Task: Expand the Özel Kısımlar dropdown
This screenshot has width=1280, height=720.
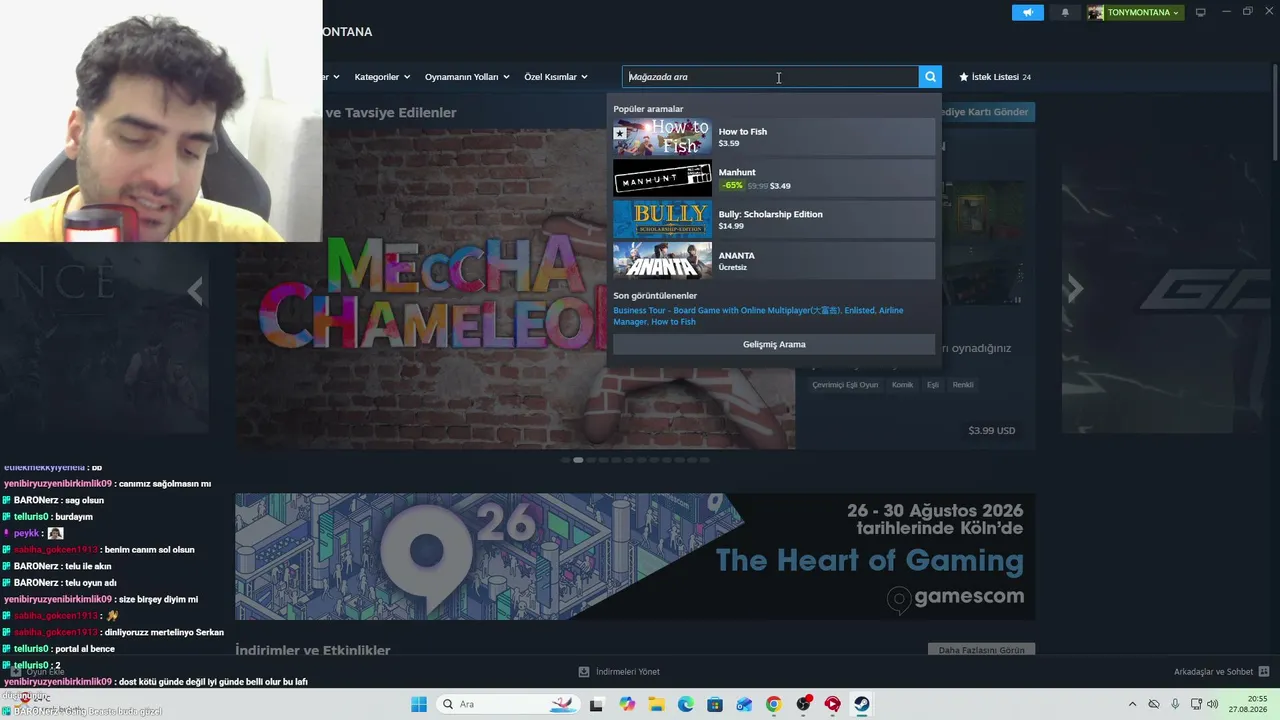Action: pos(556,77)
